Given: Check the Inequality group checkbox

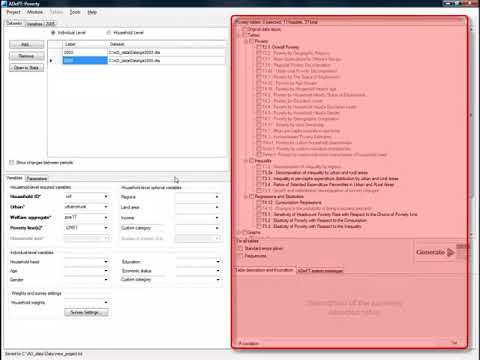Looking at the screenshot, I should [252, 161].
